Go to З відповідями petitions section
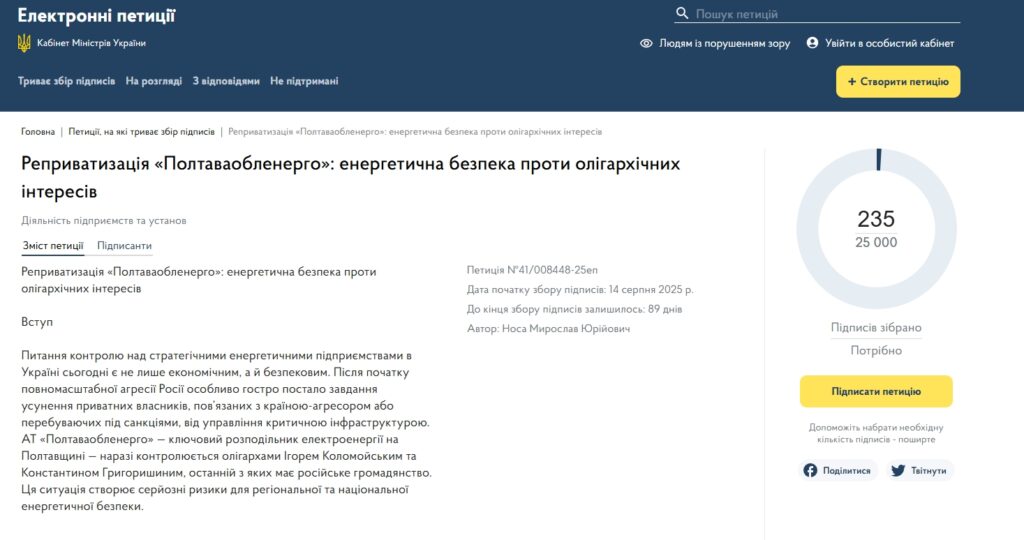 coord(226,81)
